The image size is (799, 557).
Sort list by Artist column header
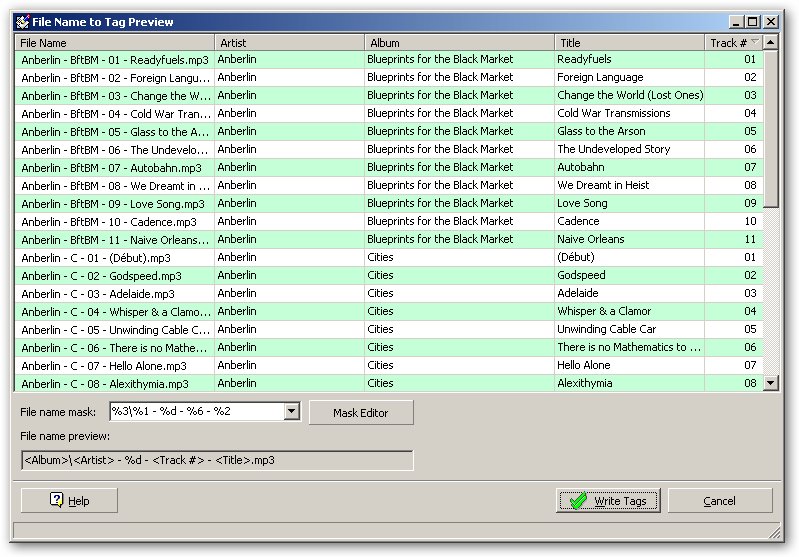coord(289,43)
